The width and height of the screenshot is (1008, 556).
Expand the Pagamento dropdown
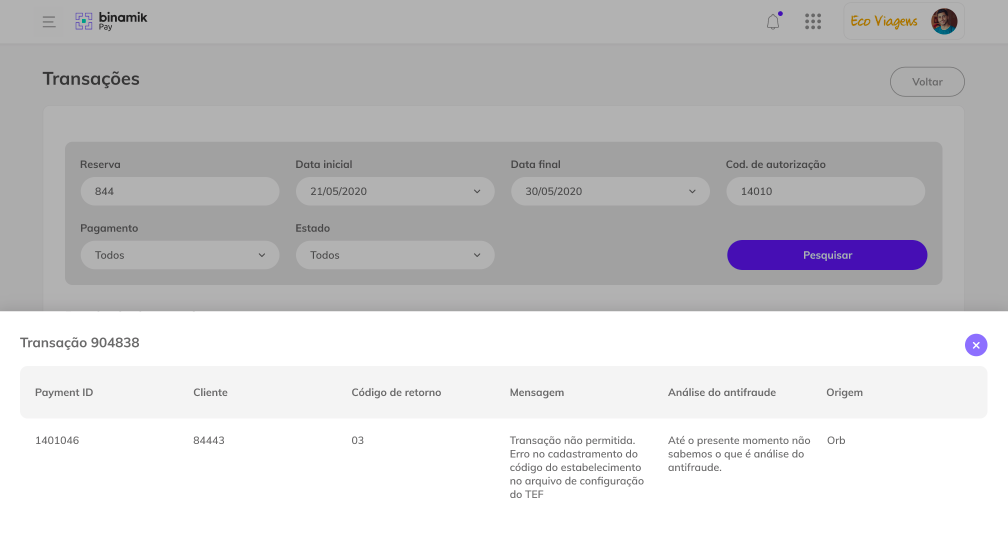click(180, 255)
